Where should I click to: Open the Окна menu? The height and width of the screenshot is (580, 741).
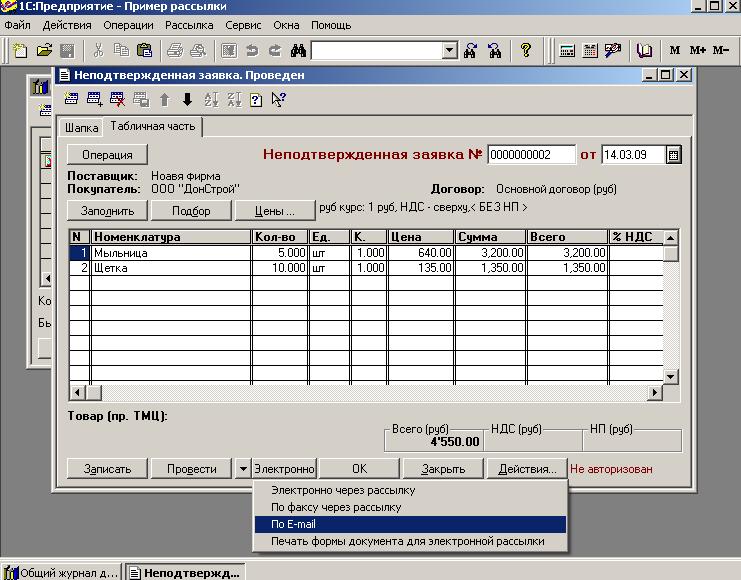click(286, 25)
